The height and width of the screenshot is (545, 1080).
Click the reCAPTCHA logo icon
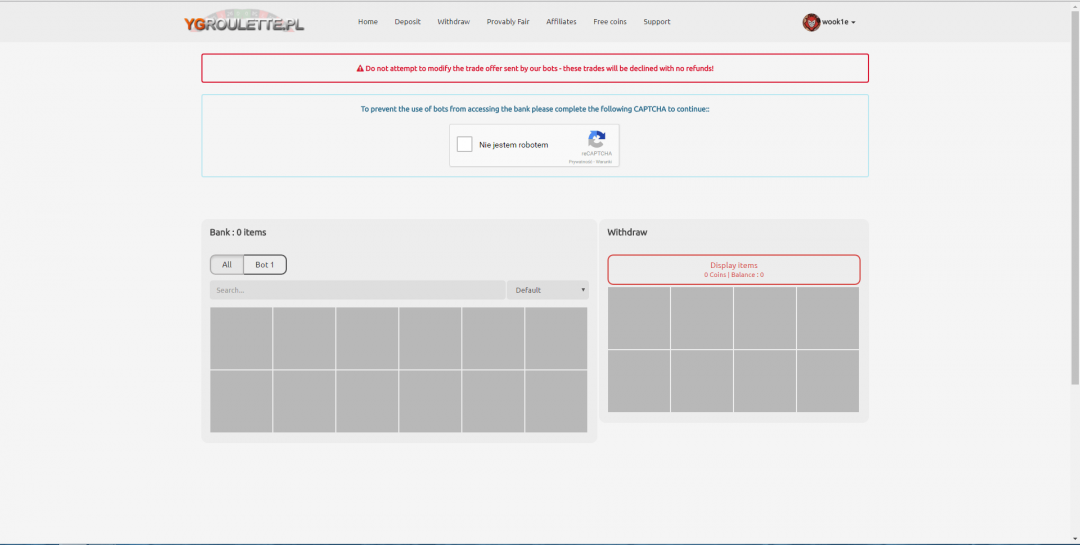[x=597, y=140]
